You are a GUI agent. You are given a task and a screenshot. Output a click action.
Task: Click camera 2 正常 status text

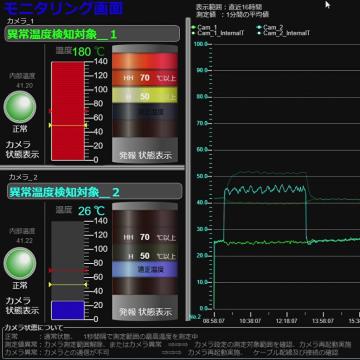[20, 286]
